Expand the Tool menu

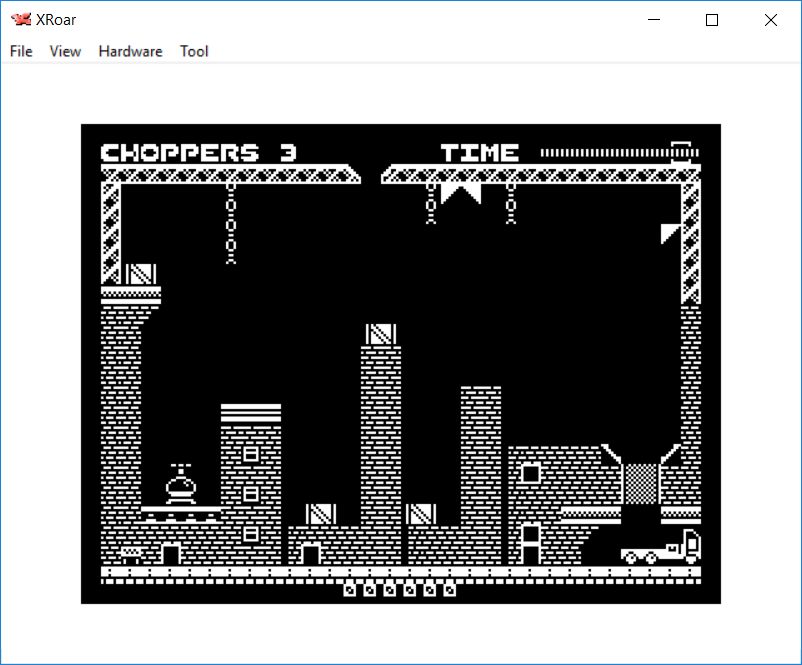[x=194, y=51]
